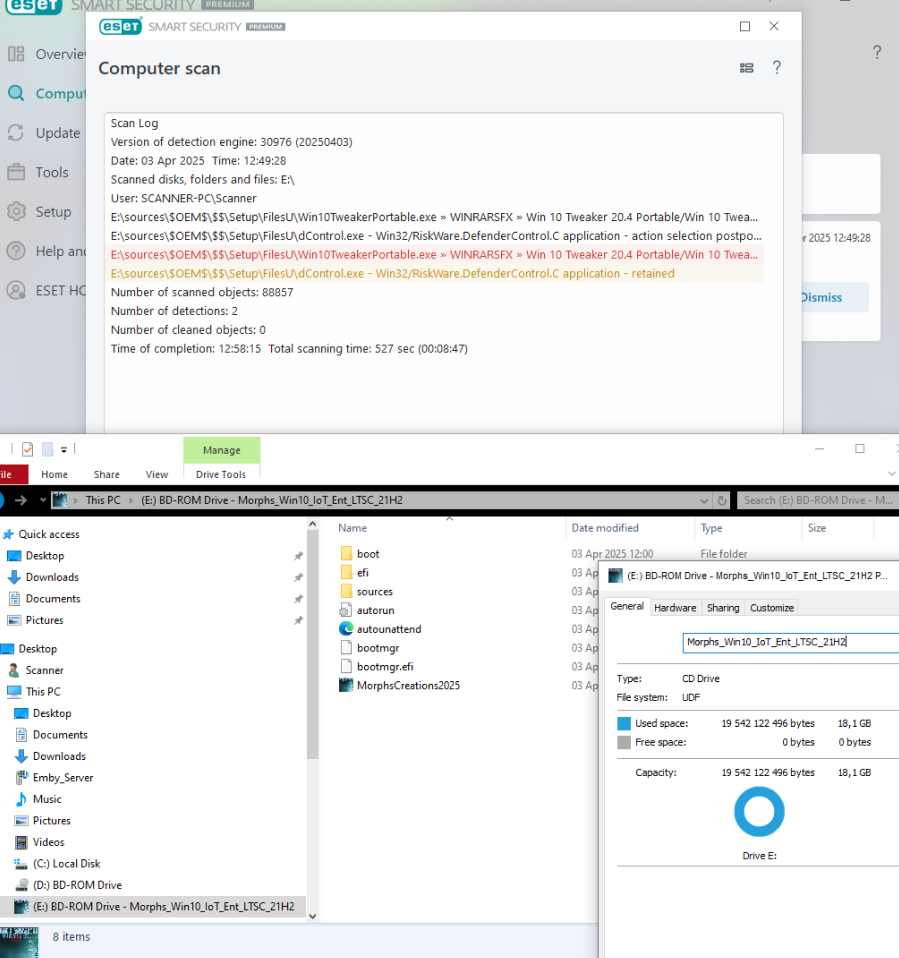Screen dimensions: 899x958
Task: Open Videos folder in navigation pane
Action: 48,842
